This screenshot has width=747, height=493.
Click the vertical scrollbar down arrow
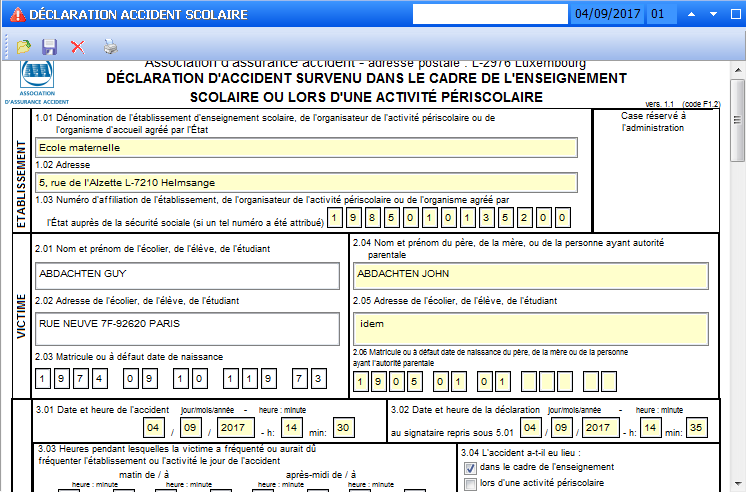738,485
